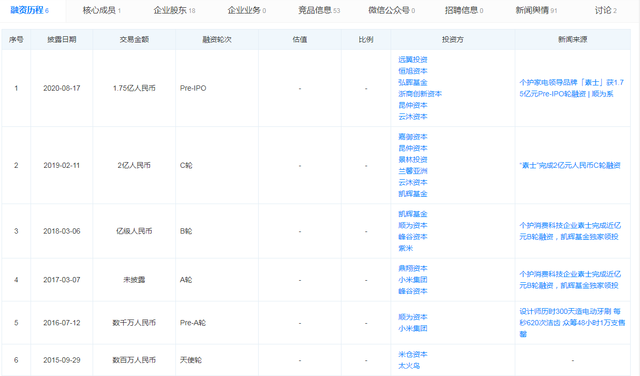Click the 披露日期 column header
Image resolution: width=640 pixels, height=376 pixels.
point(62,40)
